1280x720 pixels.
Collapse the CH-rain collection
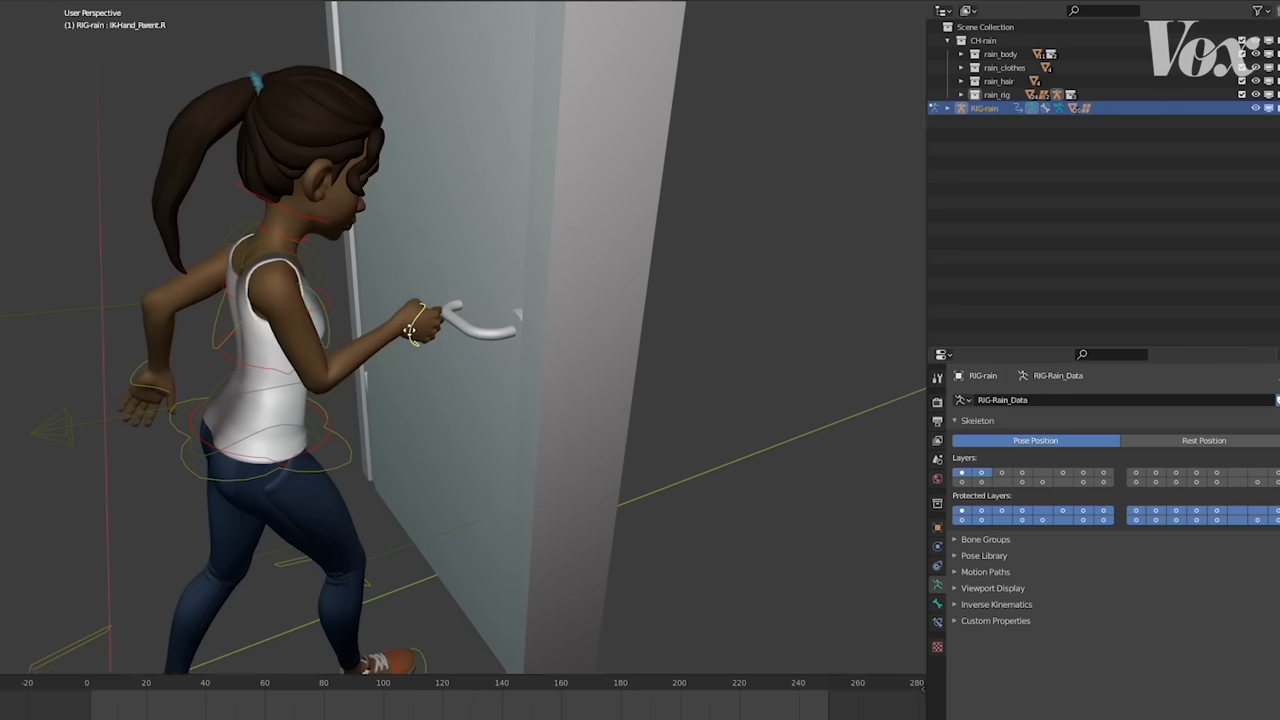click(947, 40)
